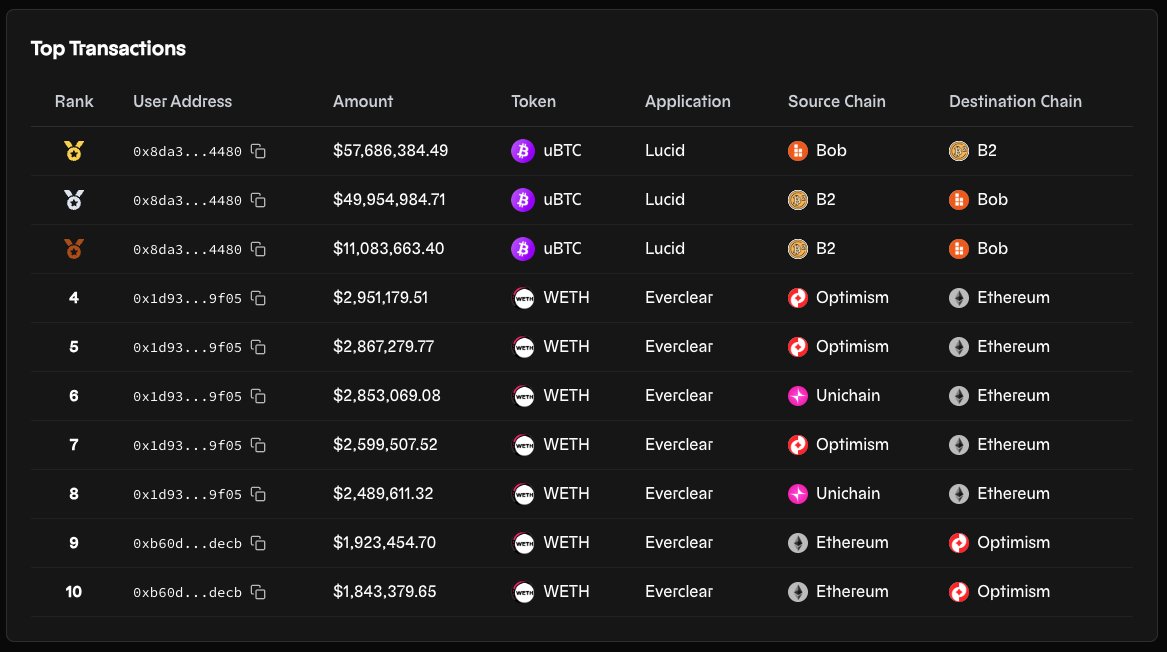
Task: Click the Amount column header
Action: (362, 101)
